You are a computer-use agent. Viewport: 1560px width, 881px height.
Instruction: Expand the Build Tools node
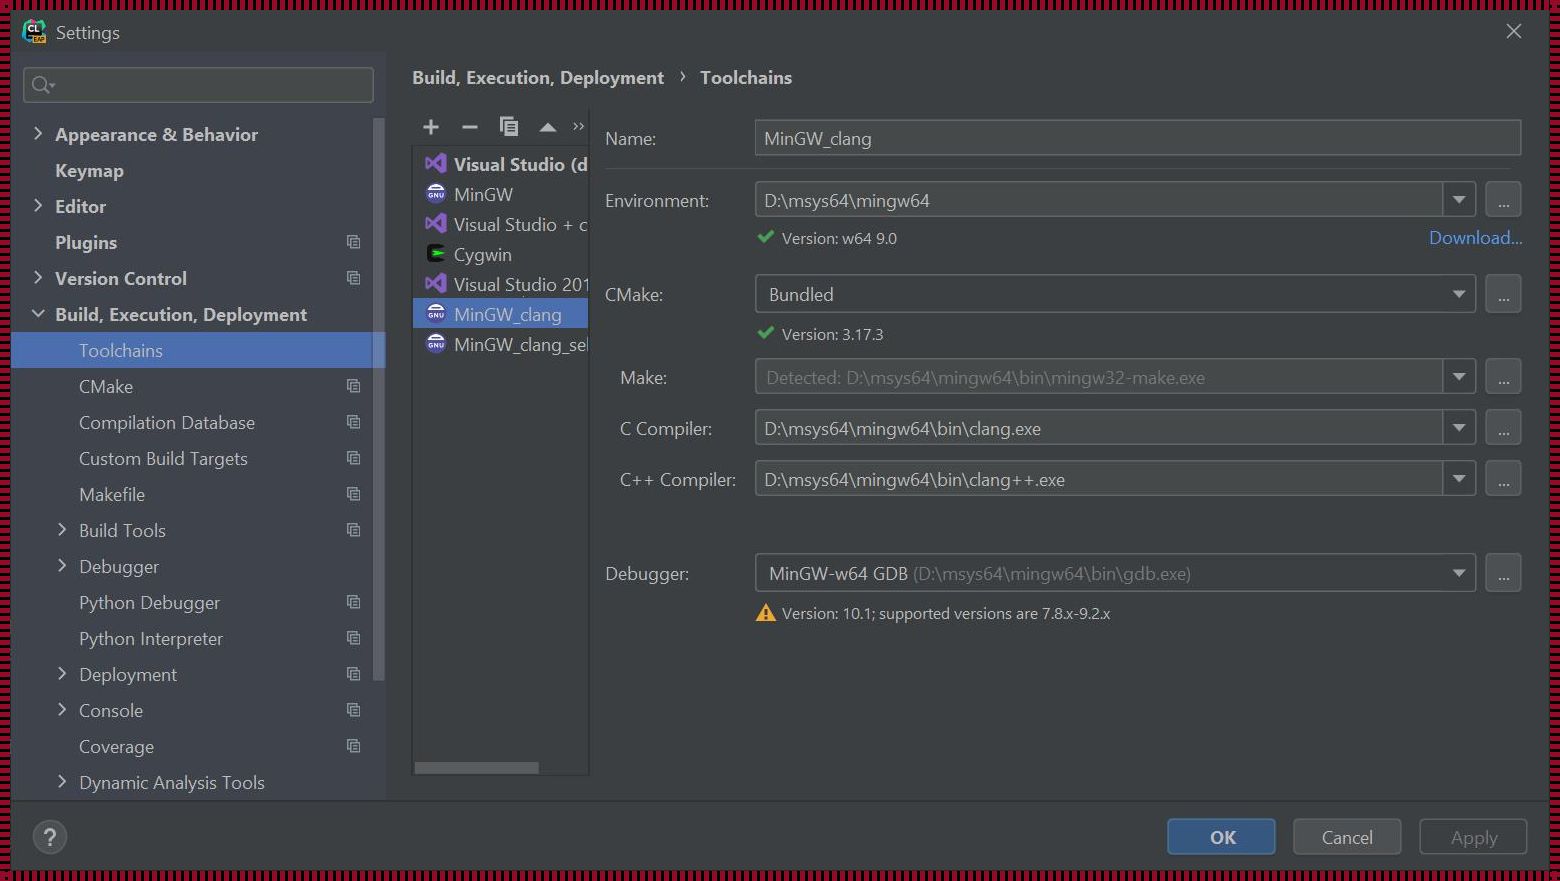click(62, 529)
